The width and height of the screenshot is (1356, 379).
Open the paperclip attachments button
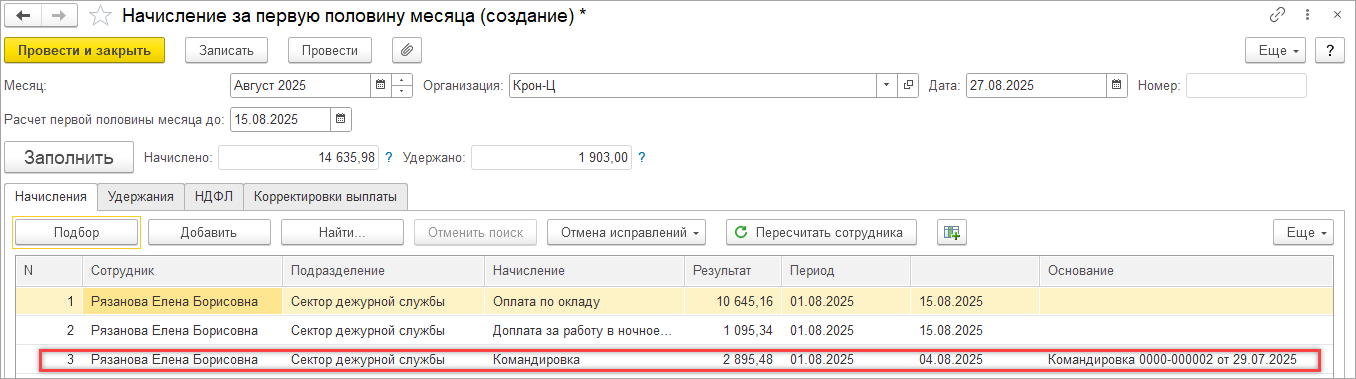click(x=407, y=50)
